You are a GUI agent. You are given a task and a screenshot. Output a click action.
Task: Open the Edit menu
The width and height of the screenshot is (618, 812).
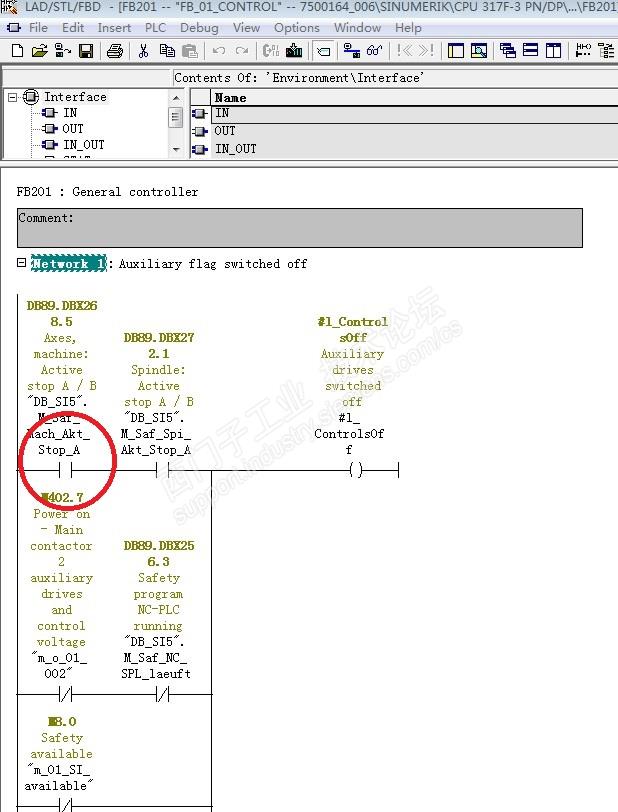point(73,27)
